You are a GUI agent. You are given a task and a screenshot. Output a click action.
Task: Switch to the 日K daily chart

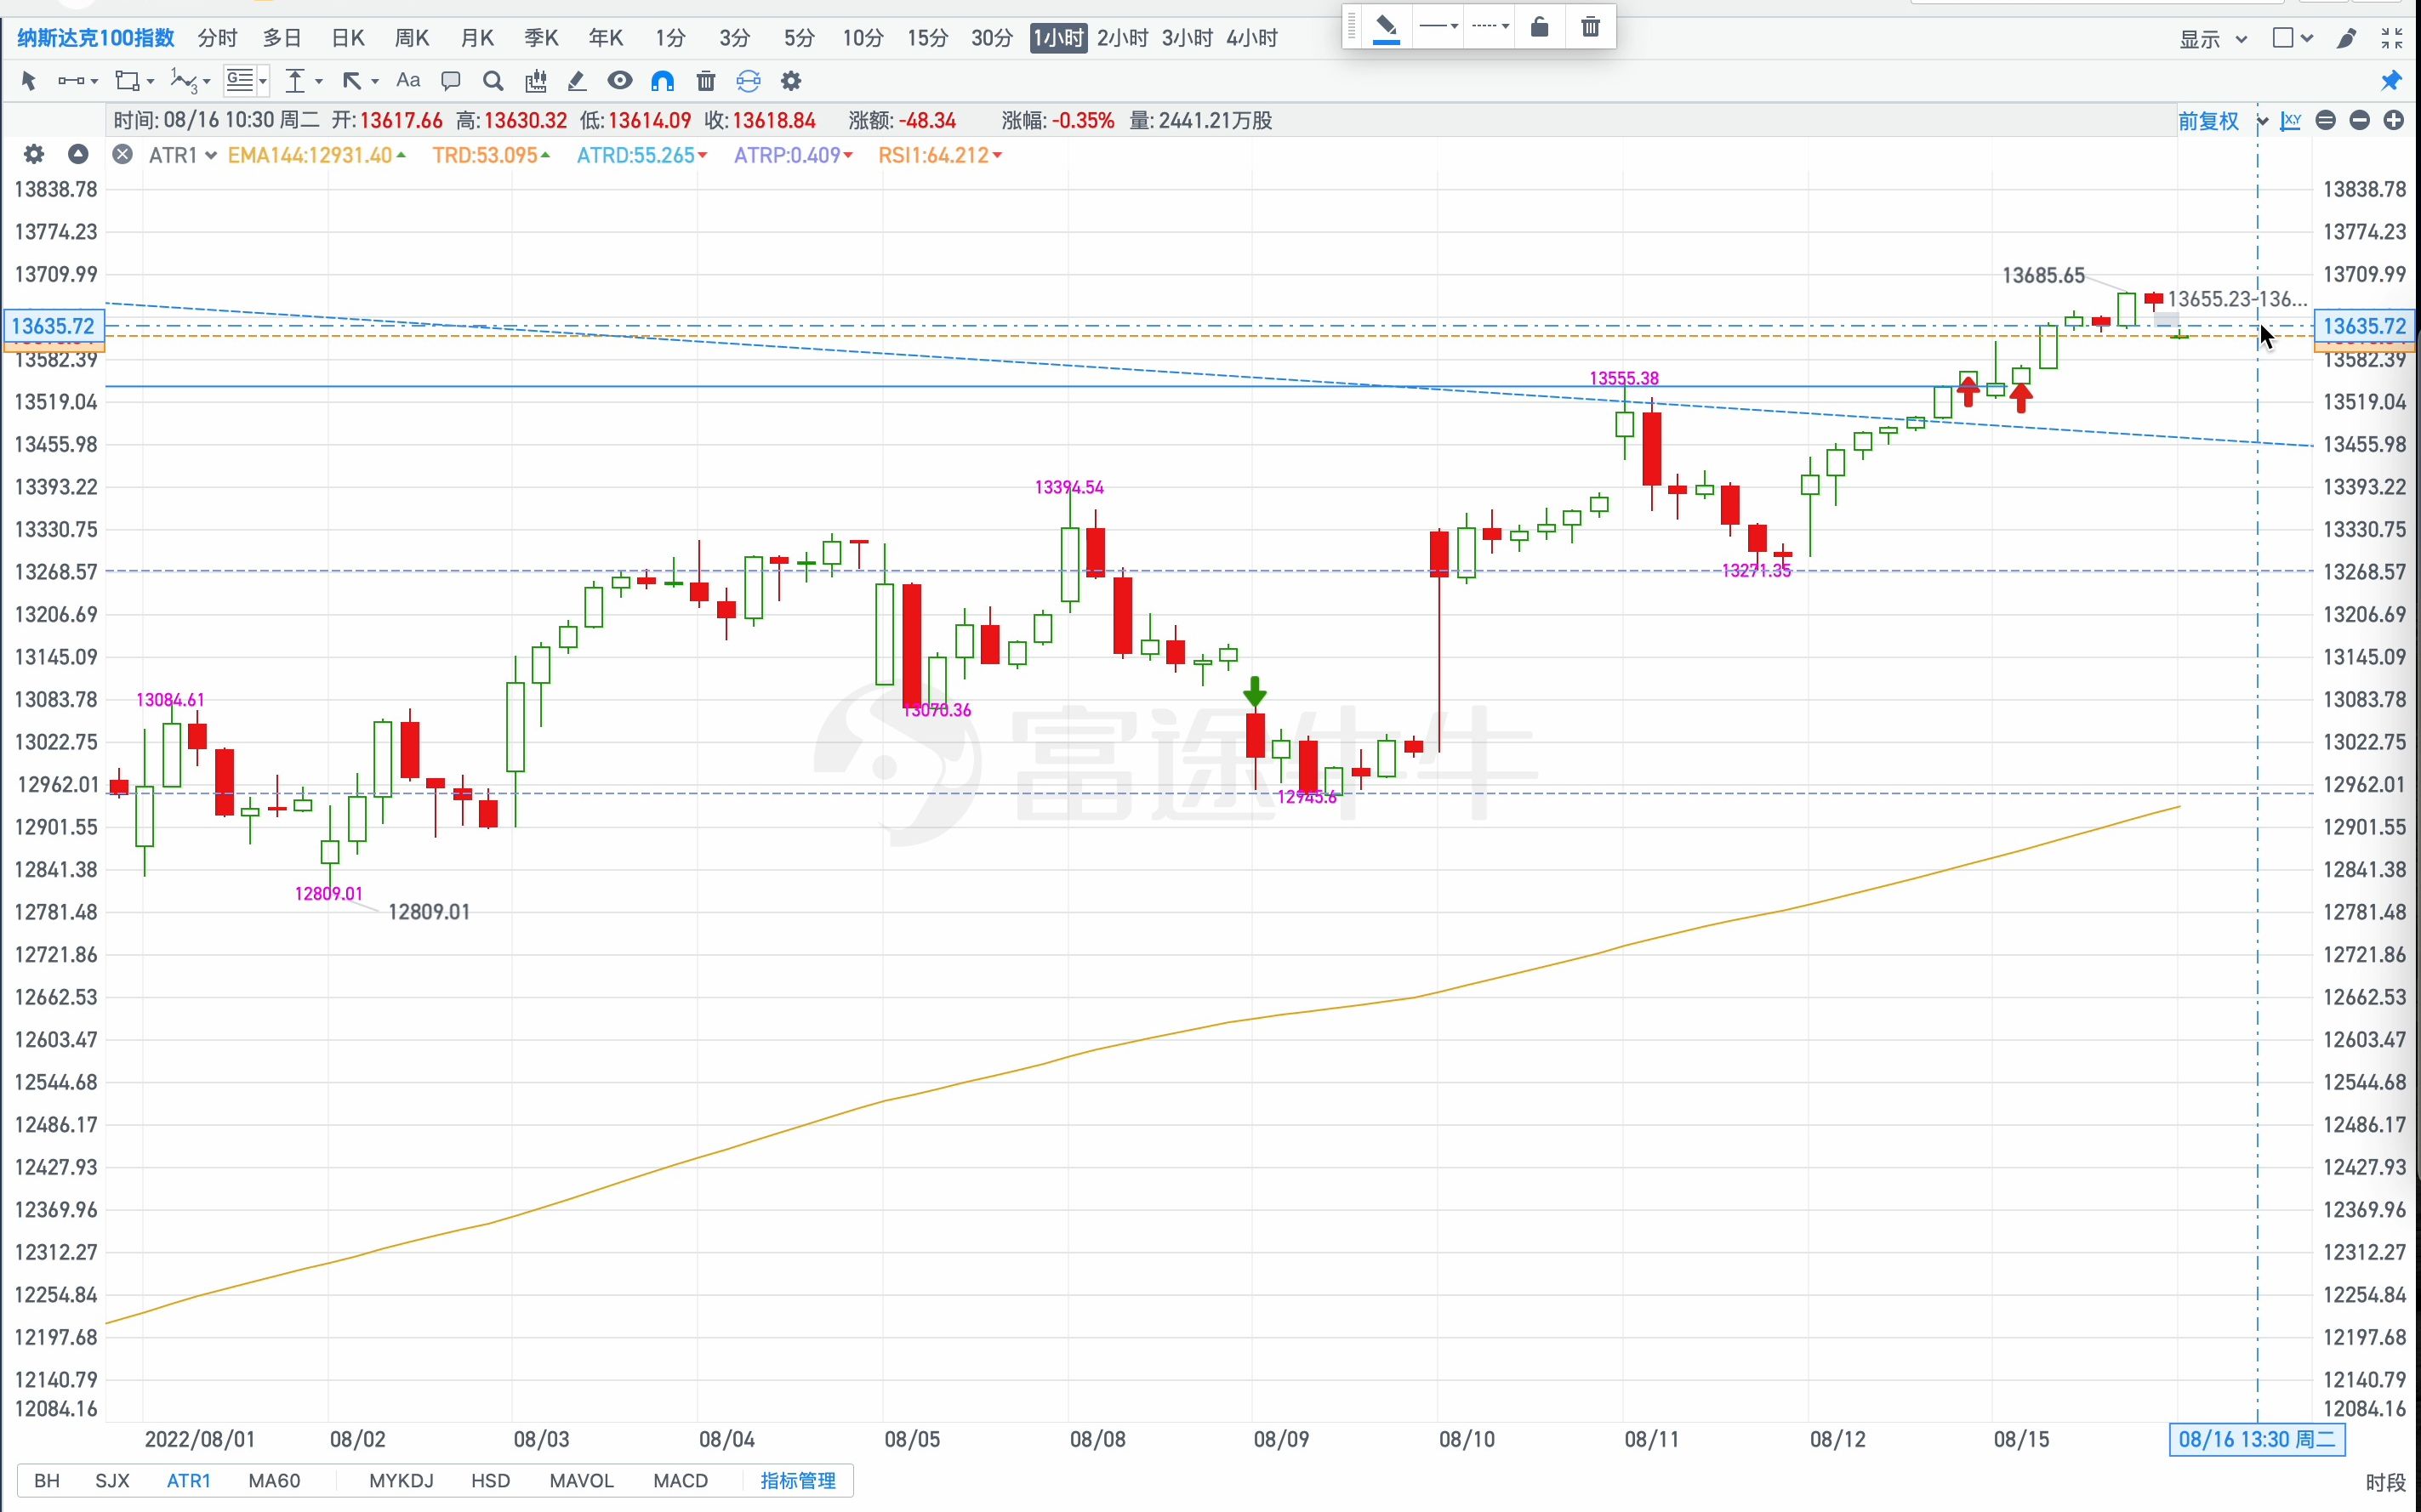(347, 38)
